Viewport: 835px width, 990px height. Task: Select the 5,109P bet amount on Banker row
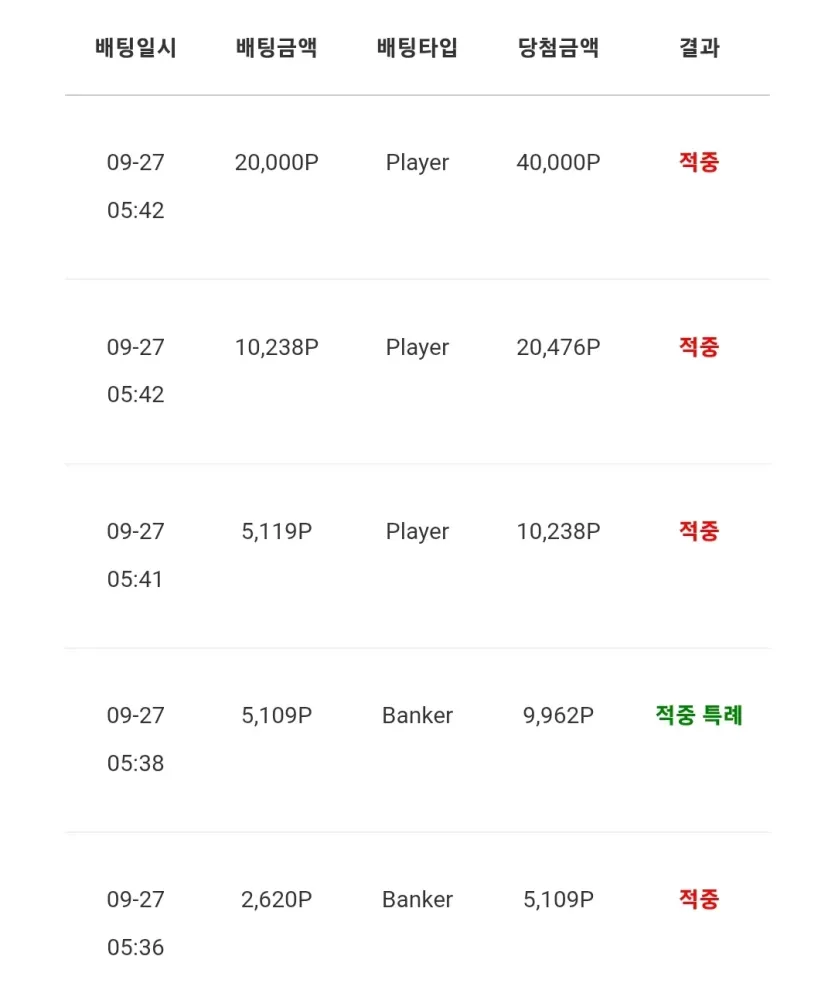[x=276, y=715]
